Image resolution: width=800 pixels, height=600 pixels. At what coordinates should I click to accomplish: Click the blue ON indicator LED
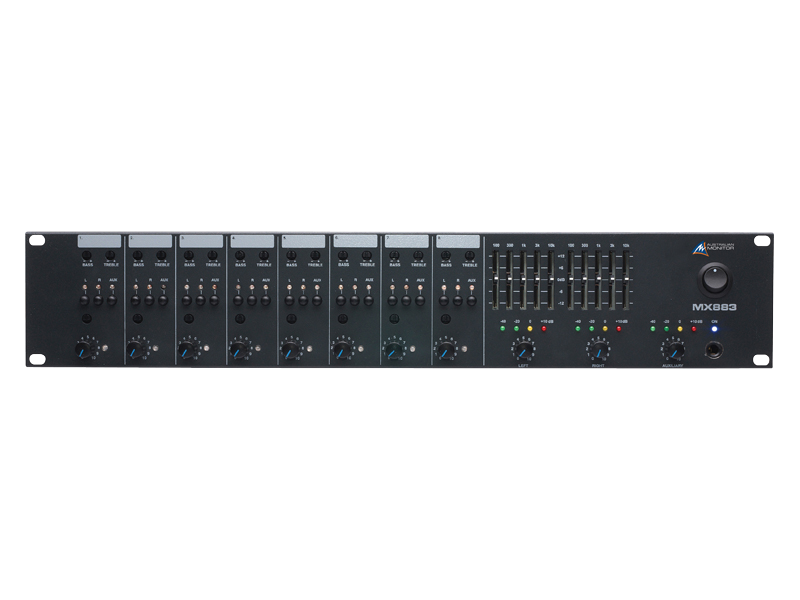tap(714, 328)
